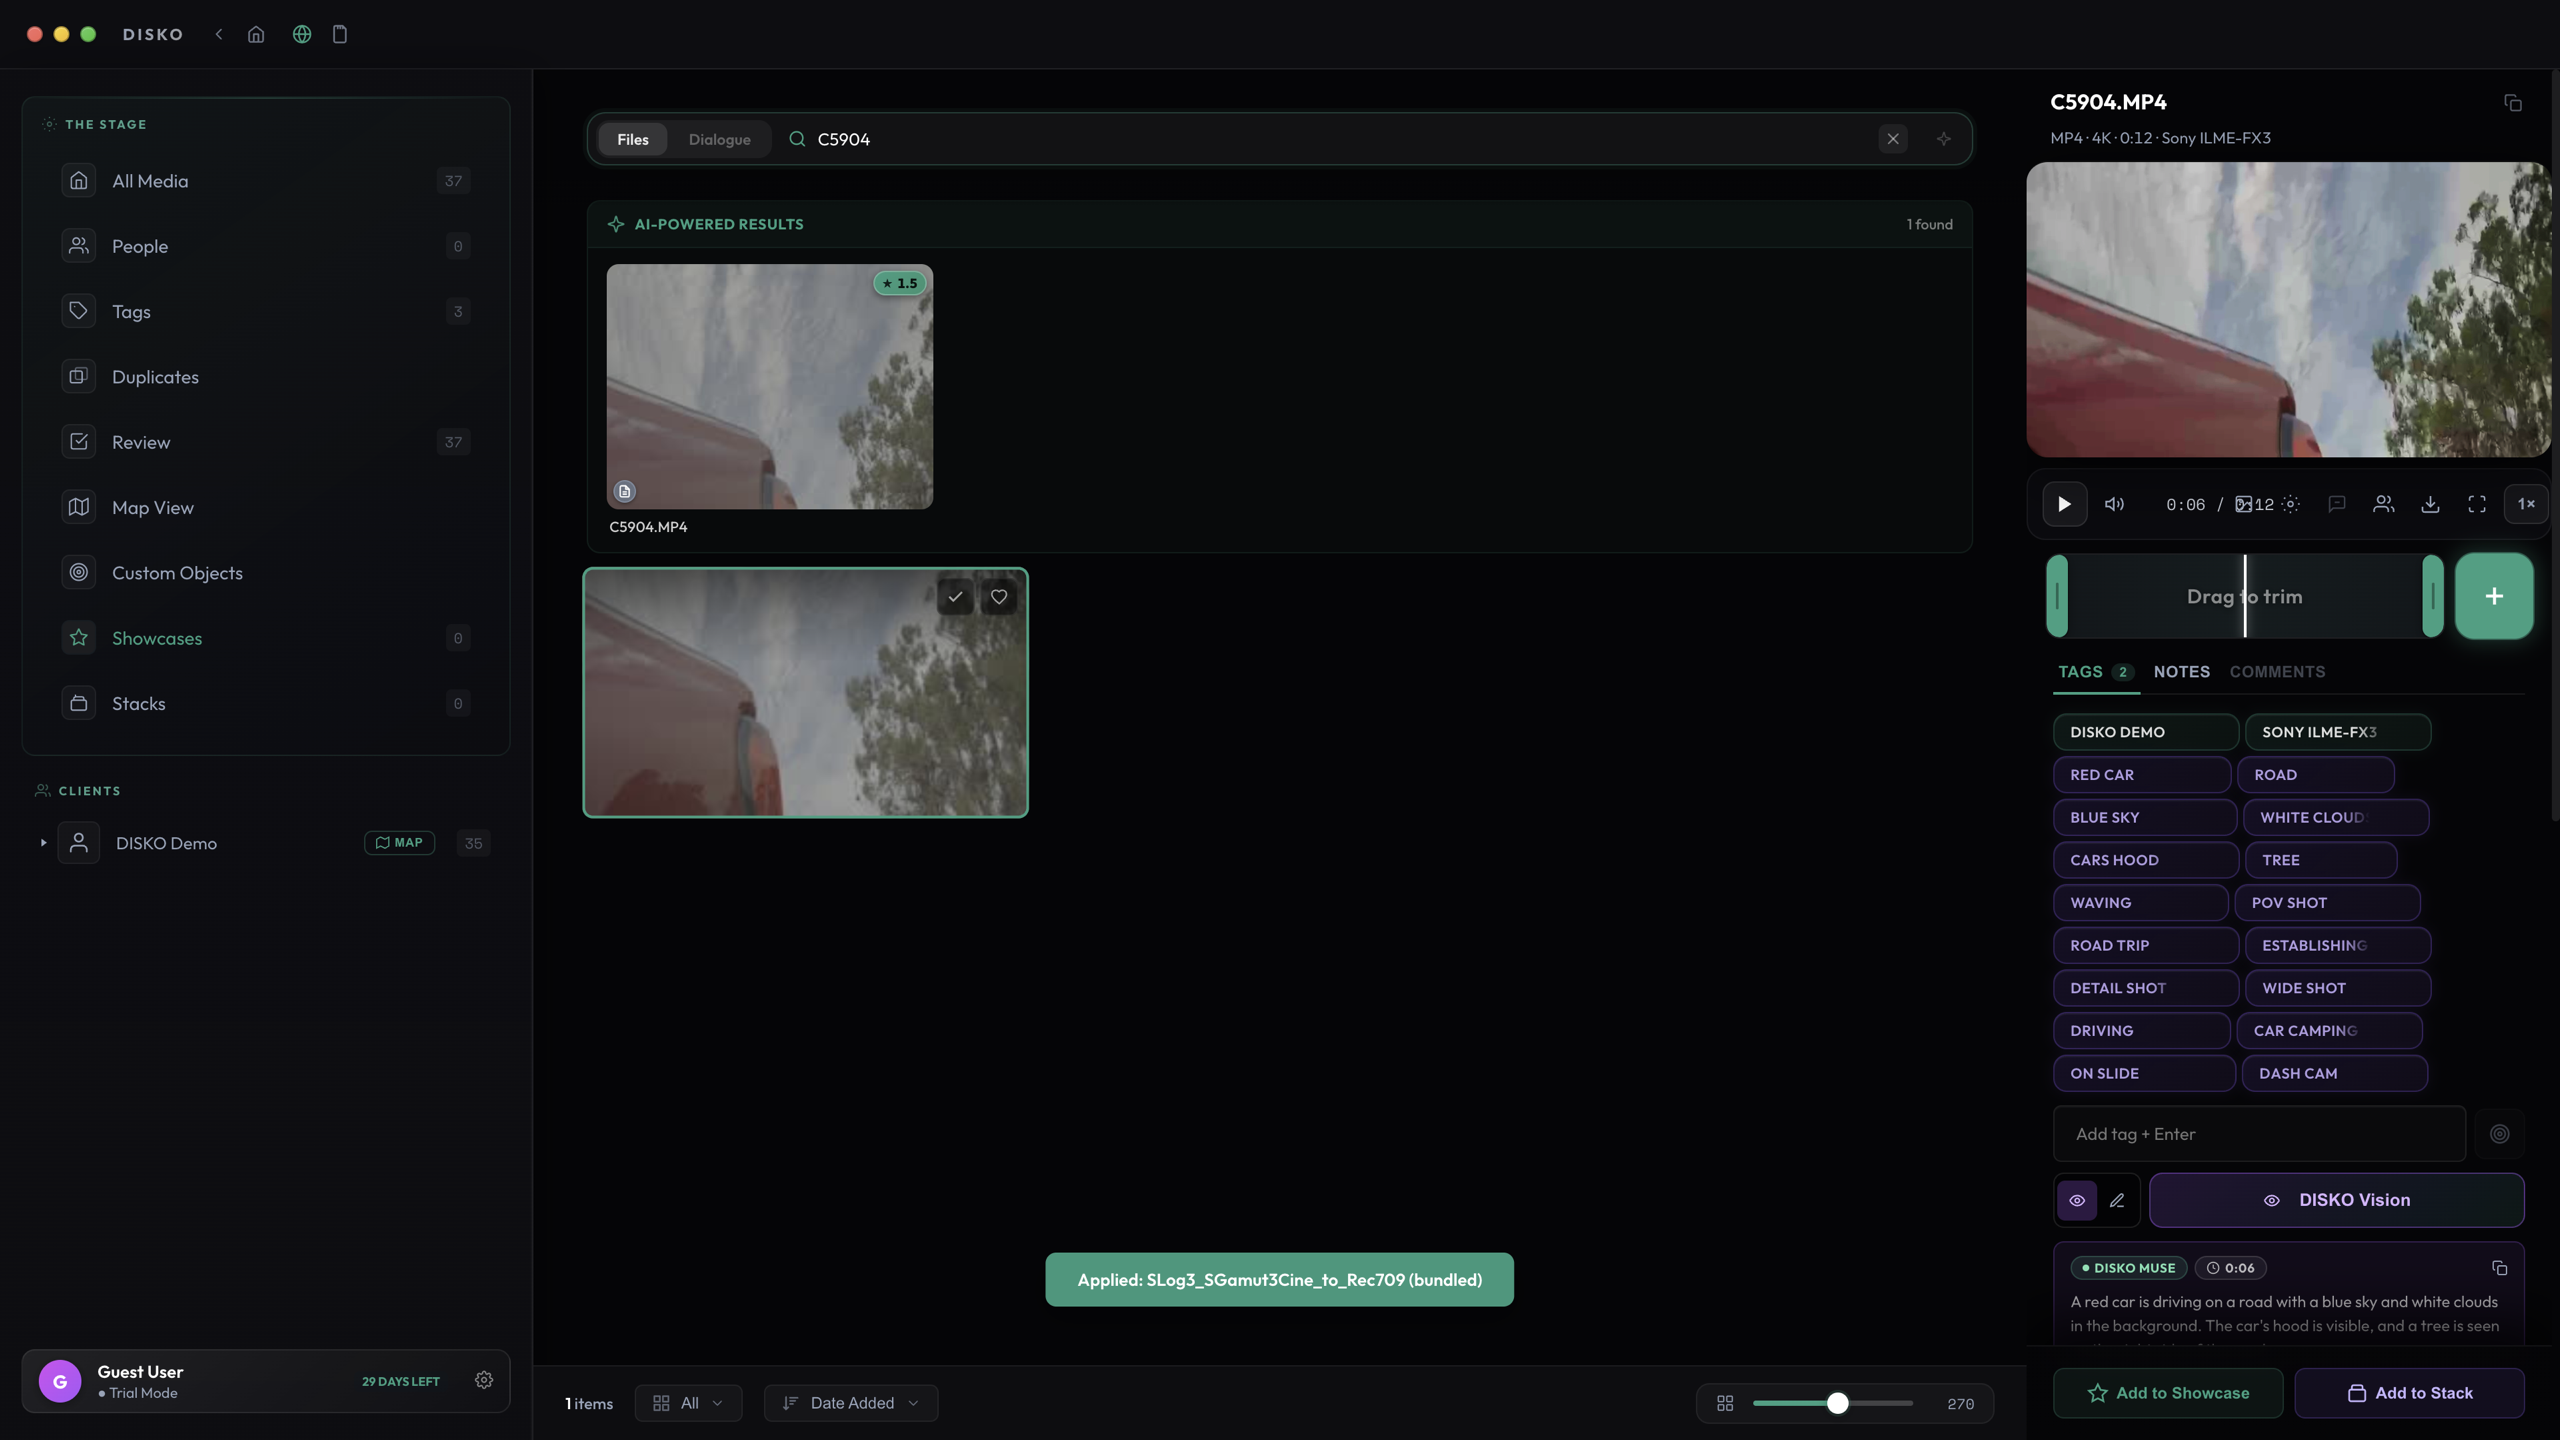Open the All filter dropdown
Image resolution: width=2560 pixels, height=1440 pixels.
pos(688,1403)
